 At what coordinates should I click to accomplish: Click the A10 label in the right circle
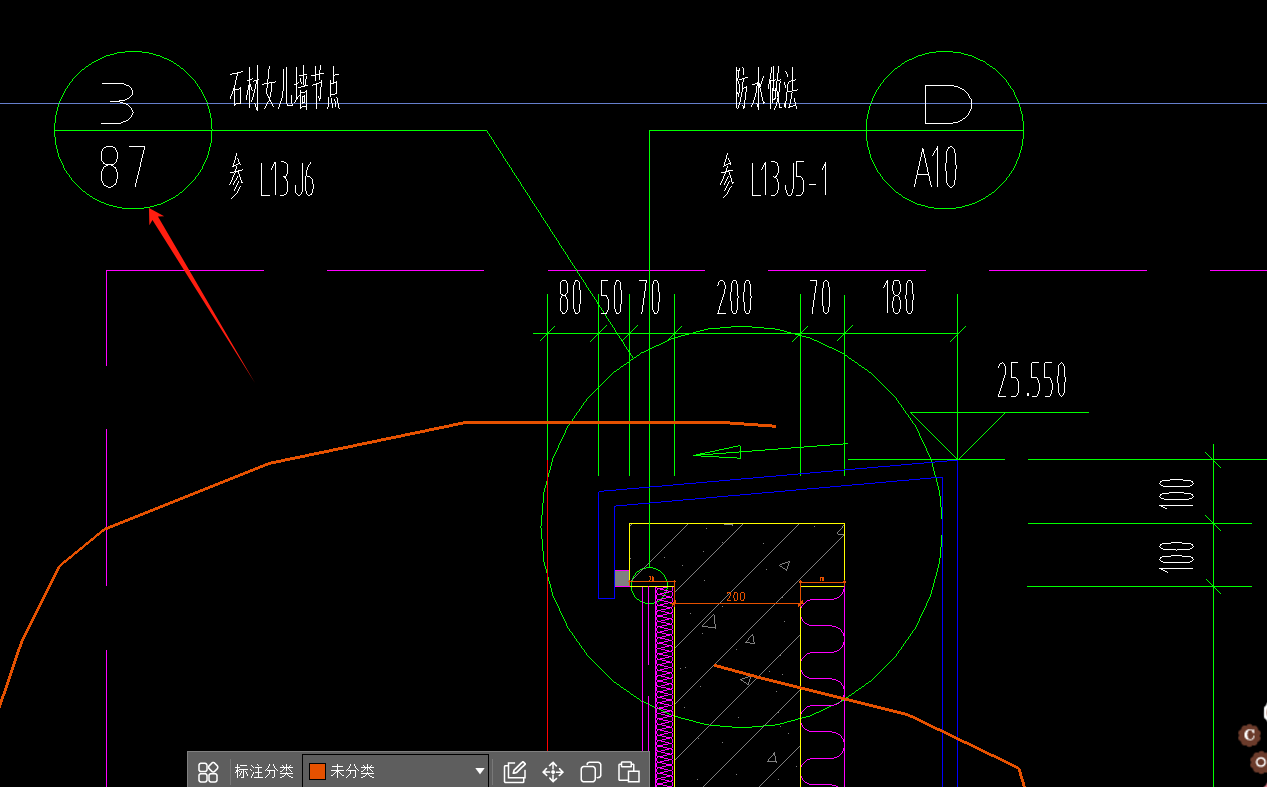(937, 167)
